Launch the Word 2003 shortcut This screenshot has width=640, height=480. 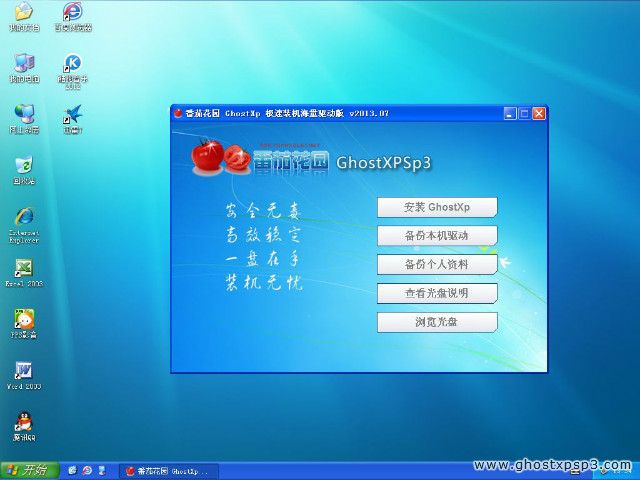[24, 376]
